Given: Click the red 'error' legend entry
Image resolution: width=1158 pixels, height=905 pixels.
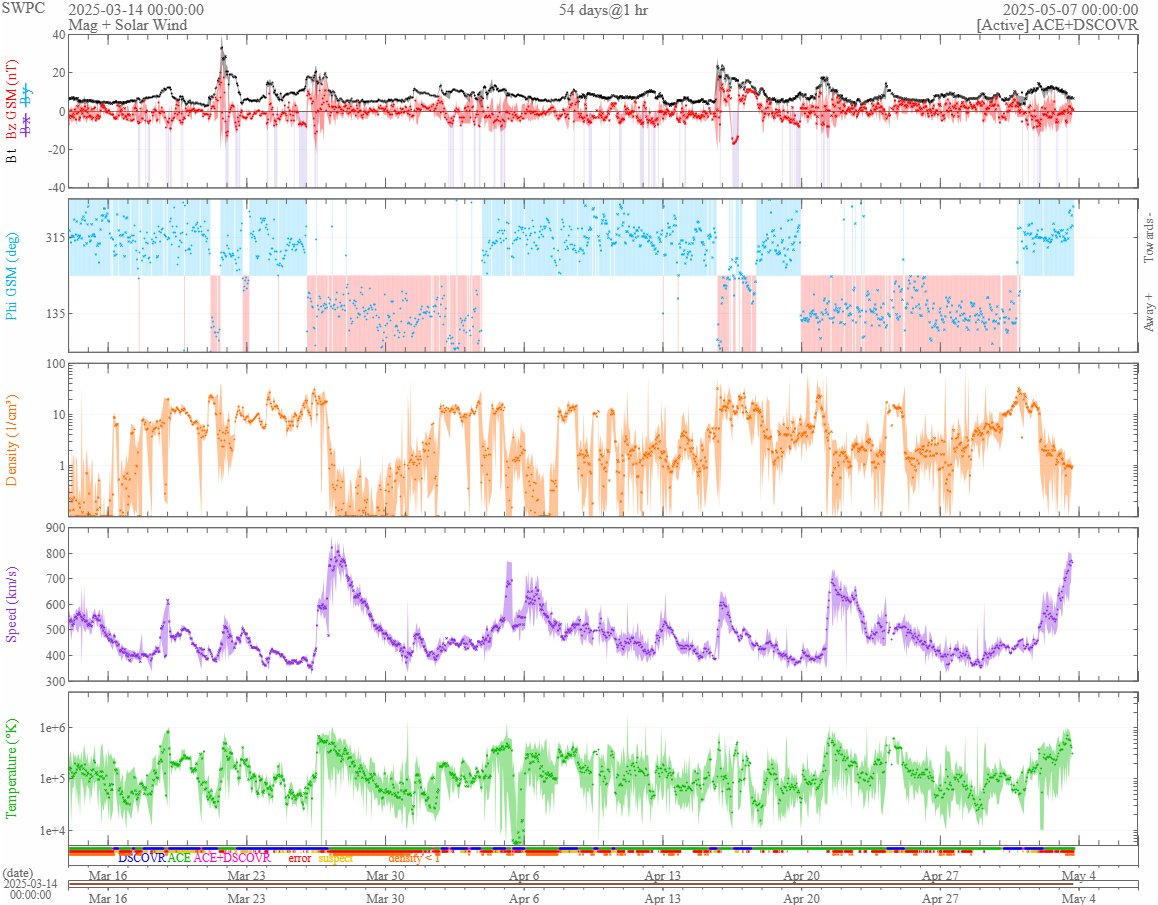Looking at the screenshot, I should 299,858.
